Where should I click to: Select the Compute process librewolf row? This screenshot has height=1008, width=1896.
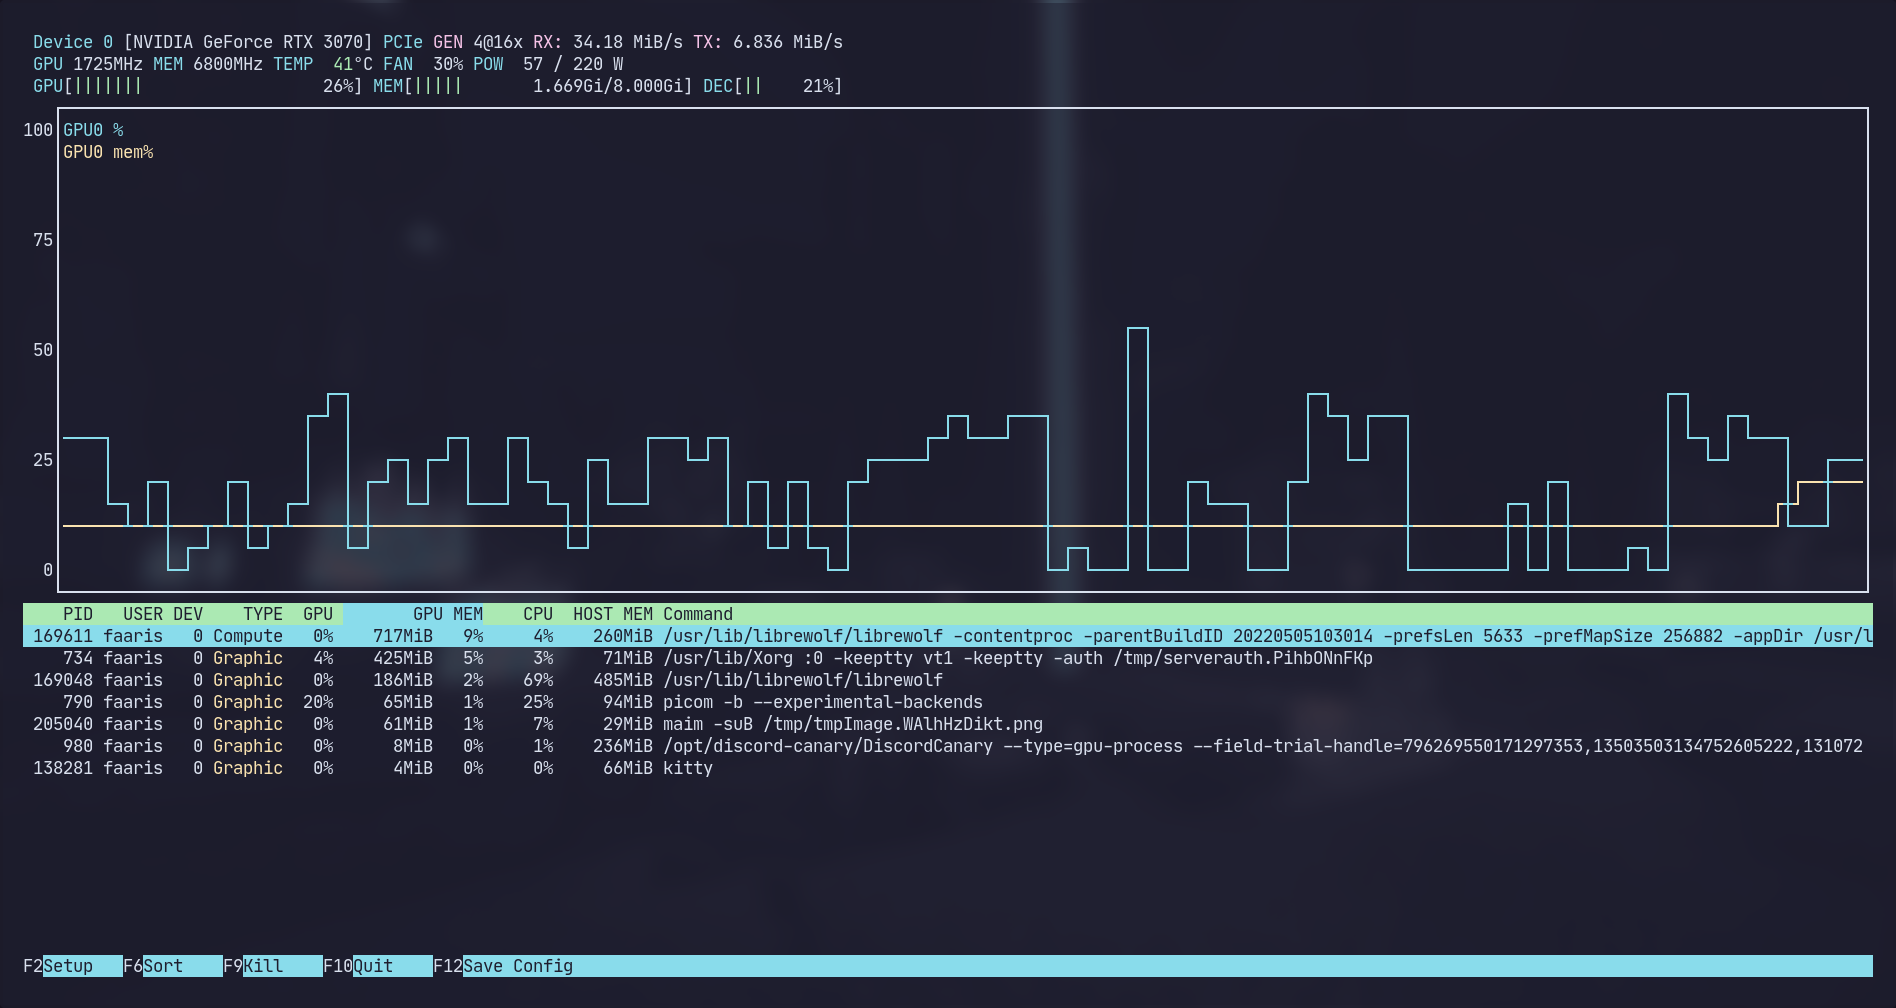[400, 636]
